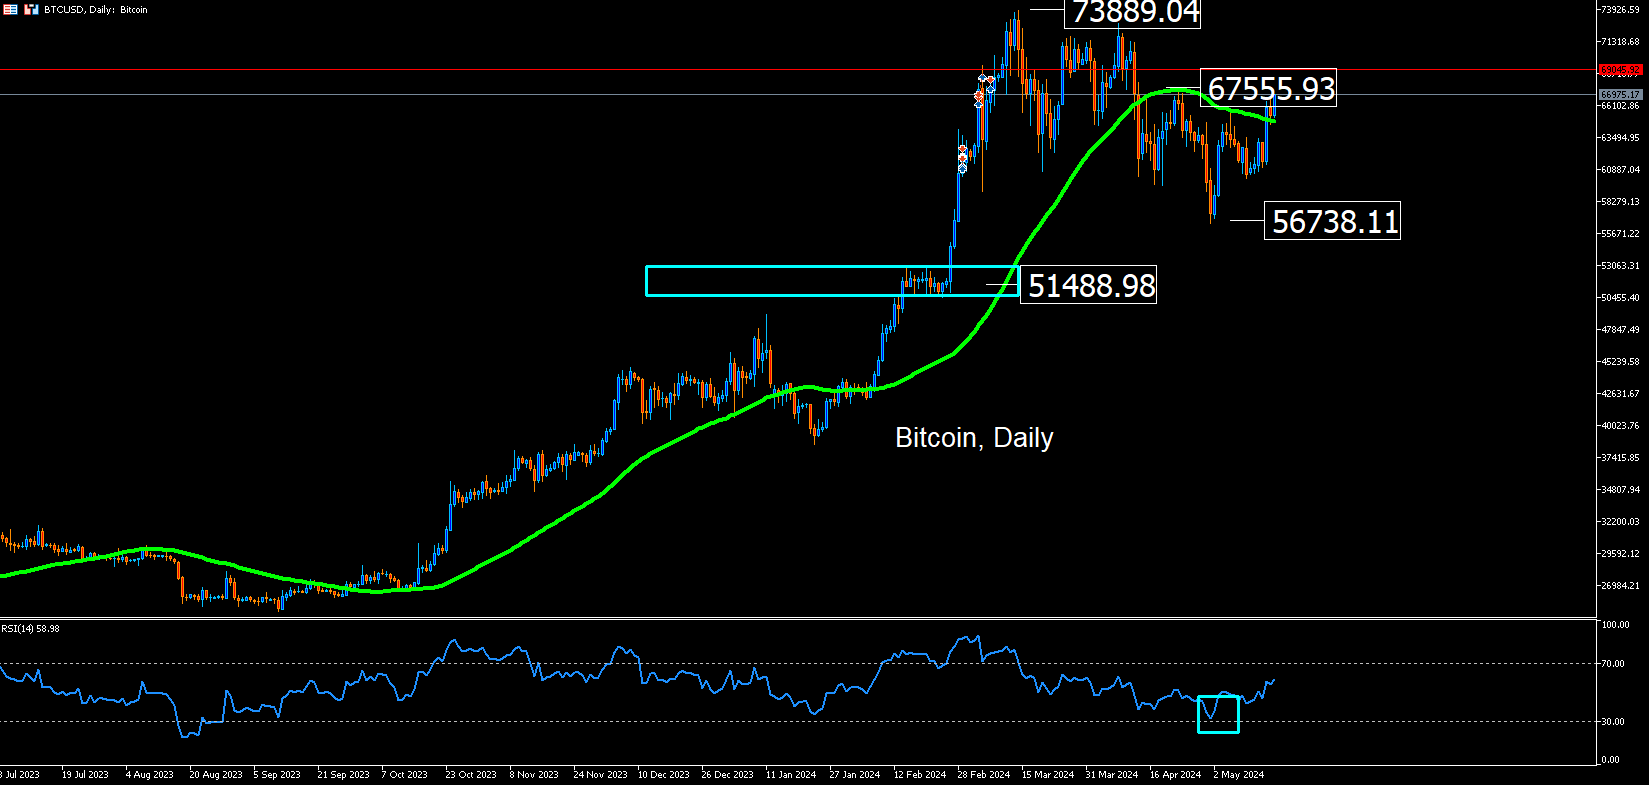
Task: Click the 16 Apr 2024 date label
Action: pyautogui.click(x=1176, y=775)
